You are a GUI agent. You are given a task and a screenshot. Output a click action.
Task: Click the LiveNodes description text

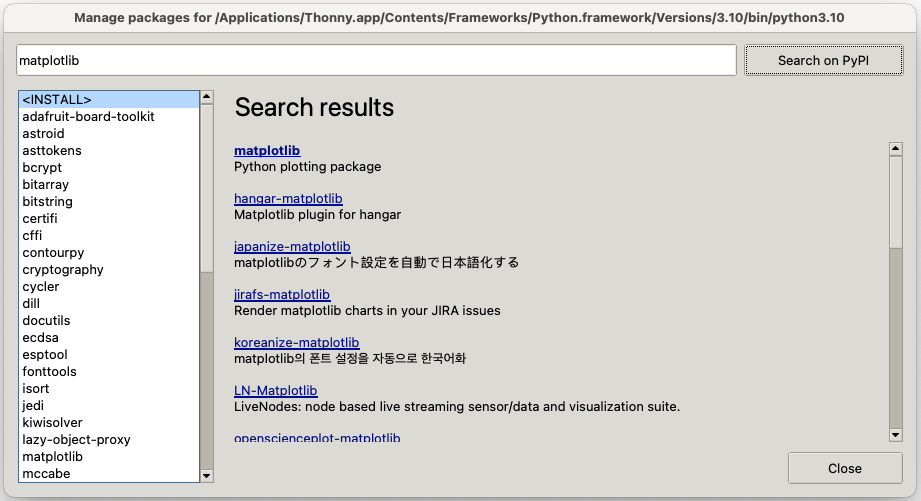tap(457, 406)
